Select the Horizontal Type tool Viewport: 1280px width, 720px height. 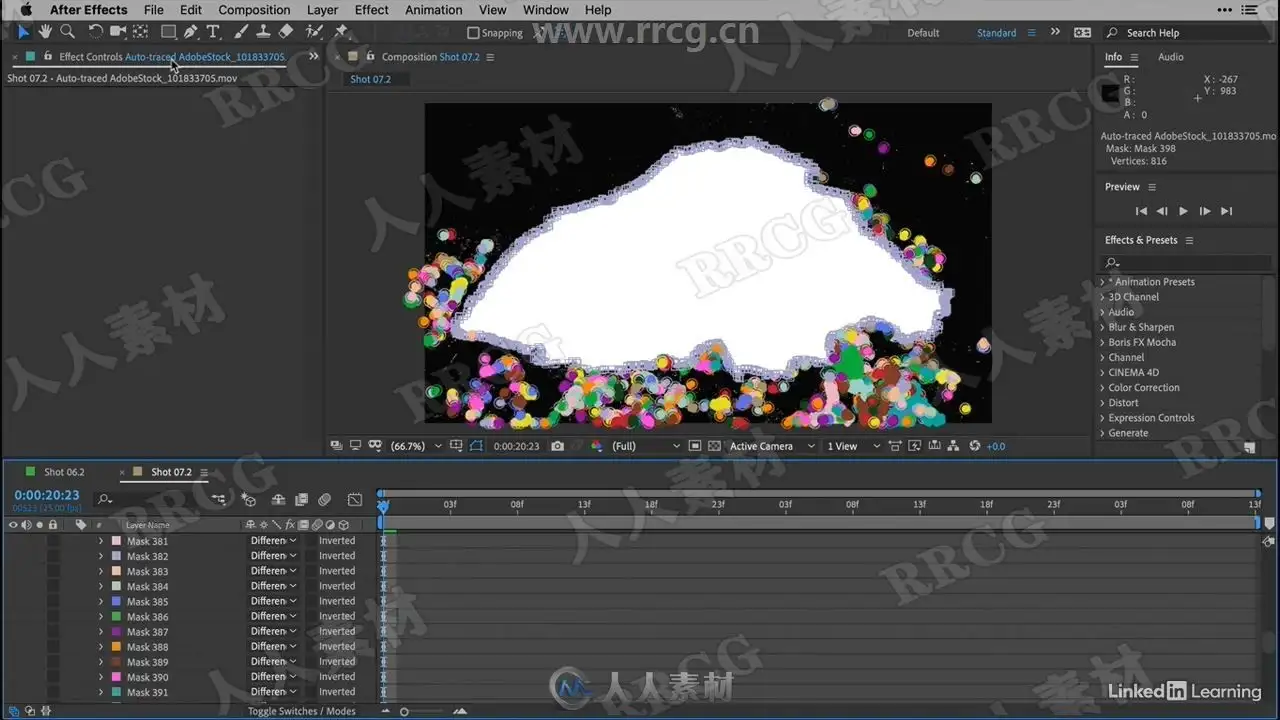pos(213,32)
